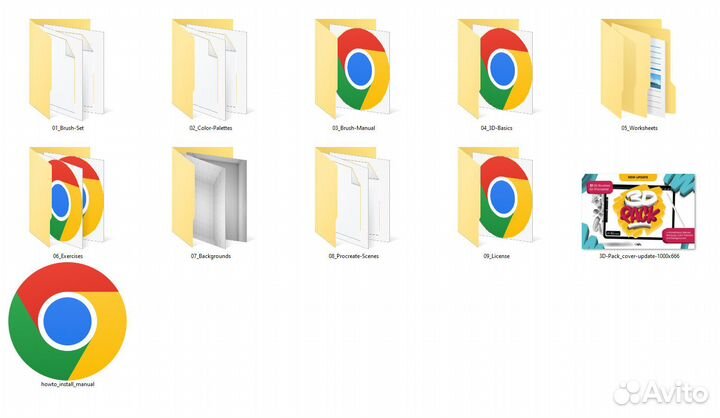
Task: Click the howto_install_manual file name label
Action: click(68, 384)
